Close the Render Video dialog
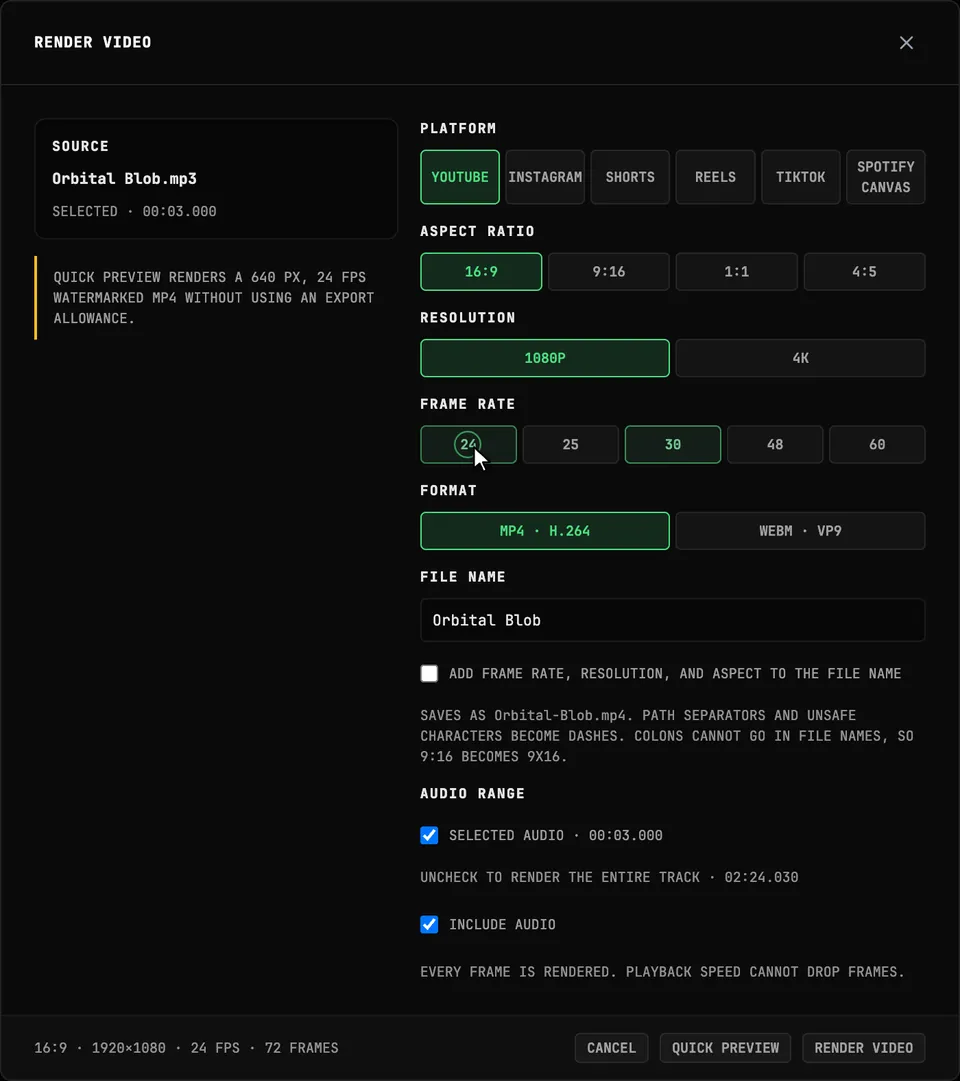The height and width of the screenshot is (1081, 960). tap(906, 43)
